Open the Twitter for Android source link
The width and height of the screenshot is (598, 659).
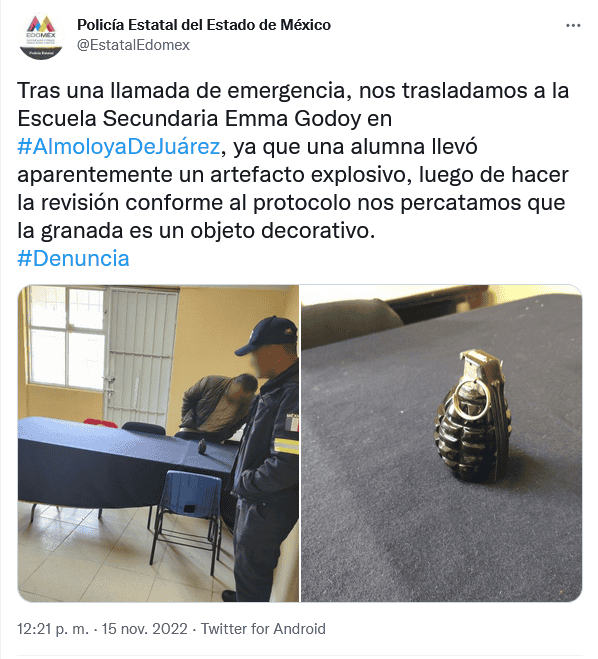tap(263, 629)
